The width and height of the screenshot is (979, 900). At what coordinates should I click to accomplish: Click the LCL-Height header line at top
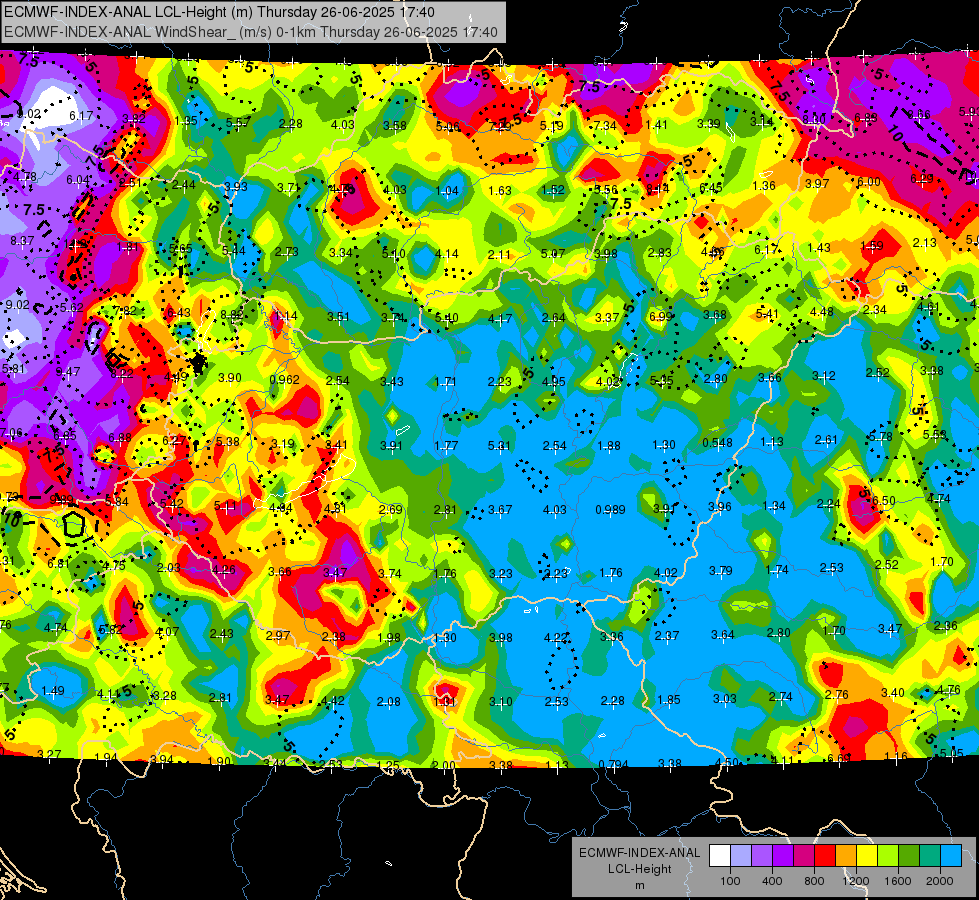coord(219,12)
